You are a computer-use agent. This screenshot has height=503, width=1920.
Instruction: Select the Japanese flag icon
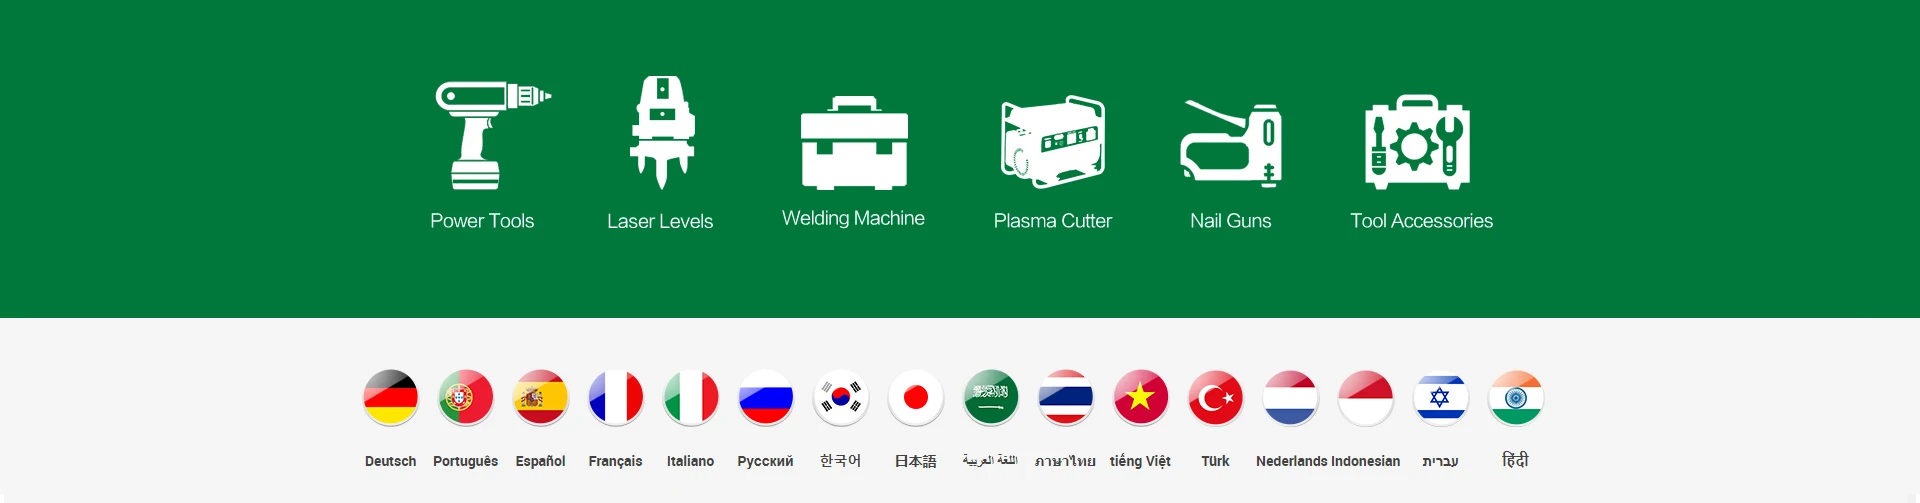[916, 397]
